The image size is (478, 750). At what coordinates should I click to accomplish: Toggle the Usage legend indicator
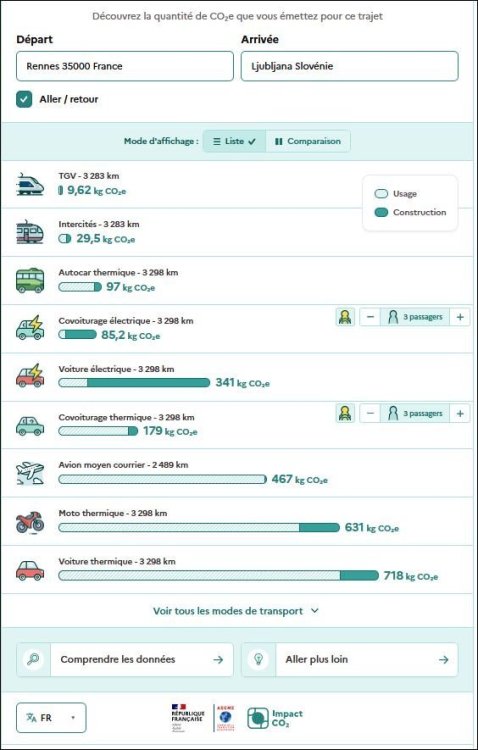[x=381, y=194]
